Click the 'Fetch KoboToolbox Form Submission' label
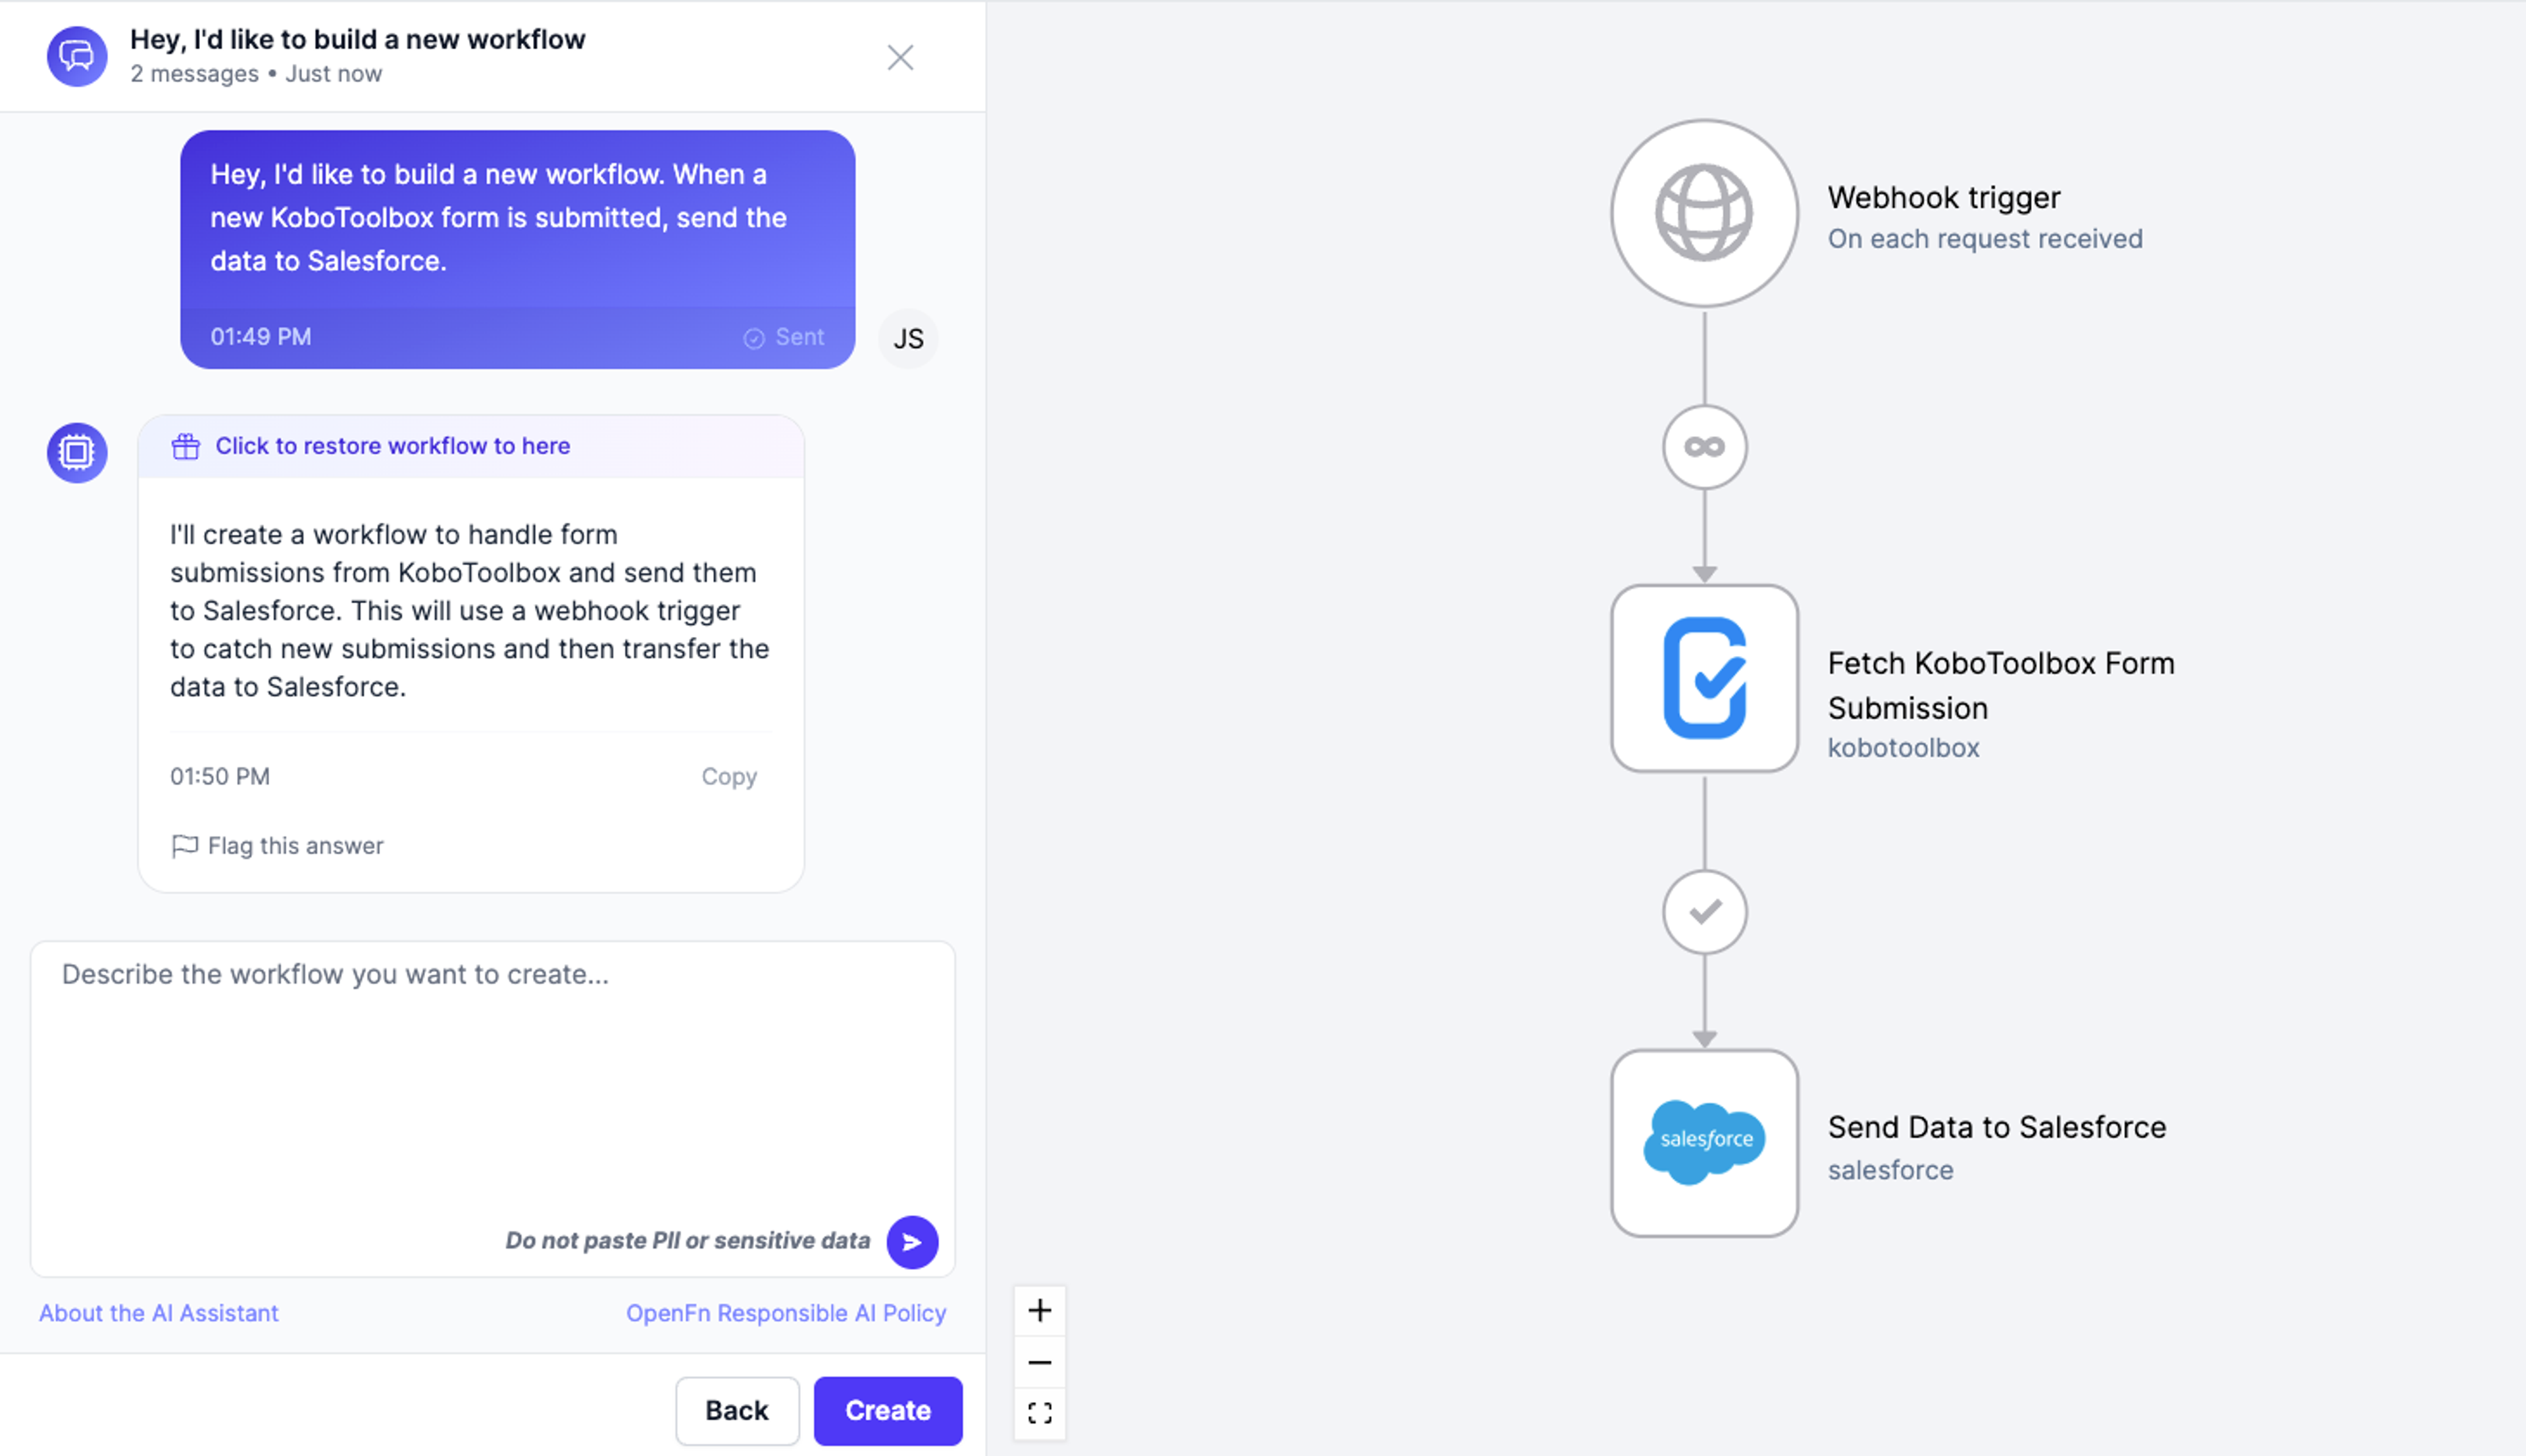The height and width of the screenshot is (1456, 2526). pos(2000,685)
